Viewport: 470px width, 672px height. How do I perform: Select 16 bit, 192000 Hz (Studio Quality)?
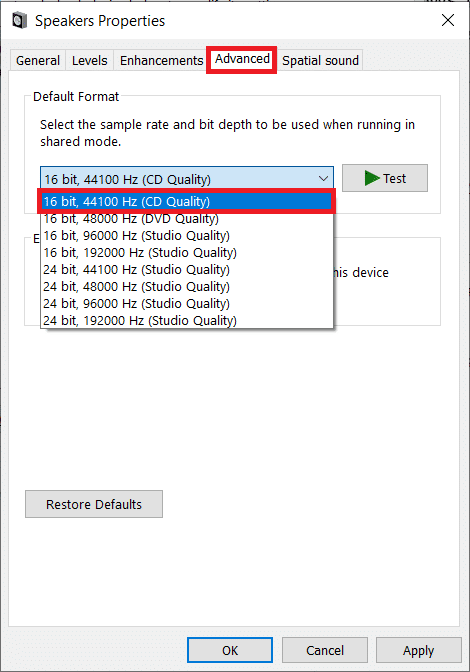[x=187, y=252]
